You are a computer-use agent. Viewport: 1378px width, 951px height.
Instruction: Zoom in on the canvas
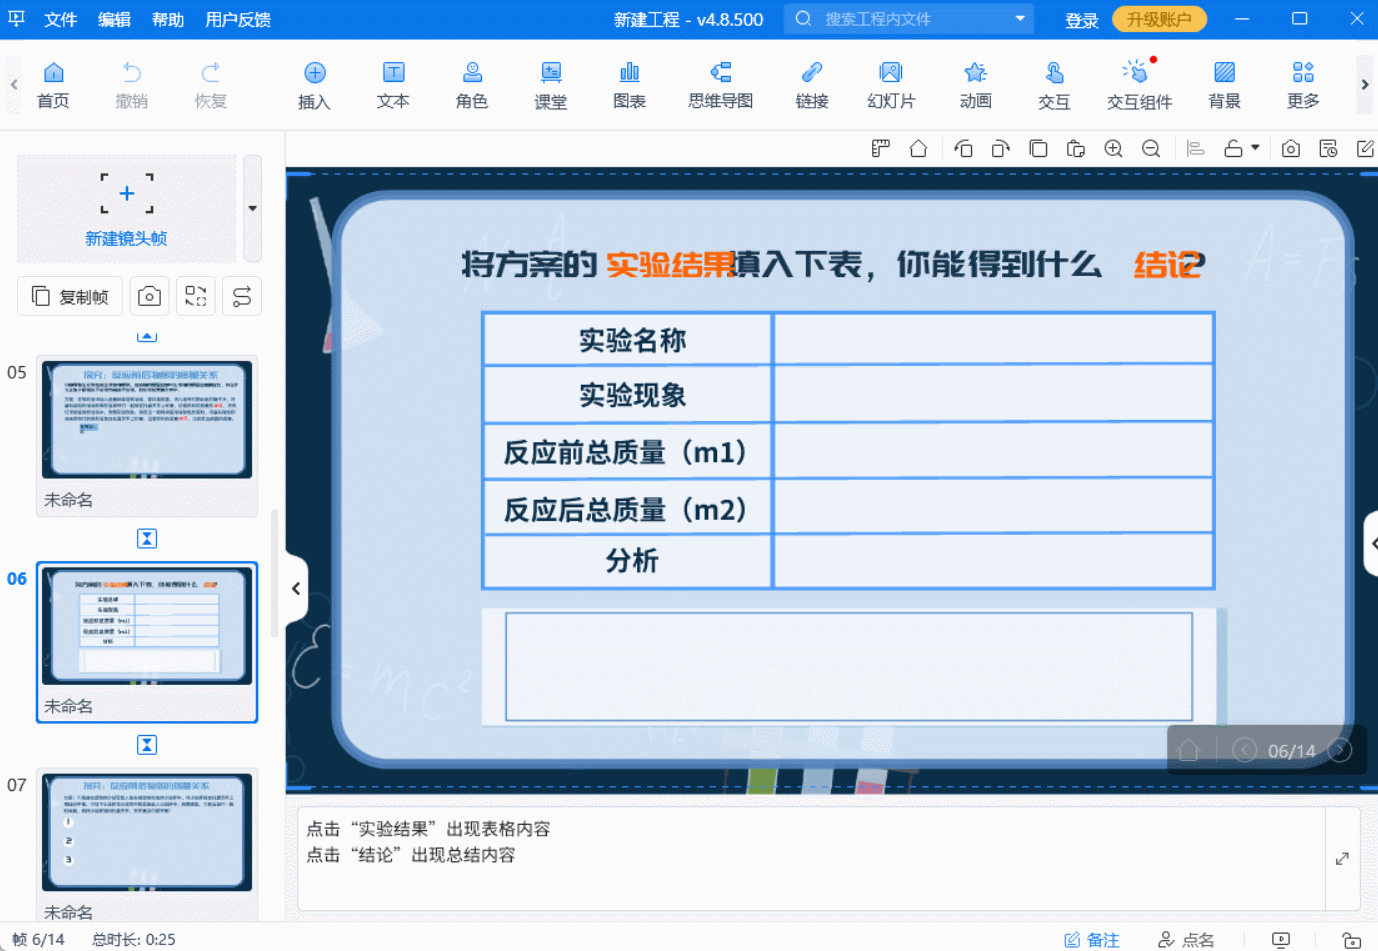(1113, 148)
